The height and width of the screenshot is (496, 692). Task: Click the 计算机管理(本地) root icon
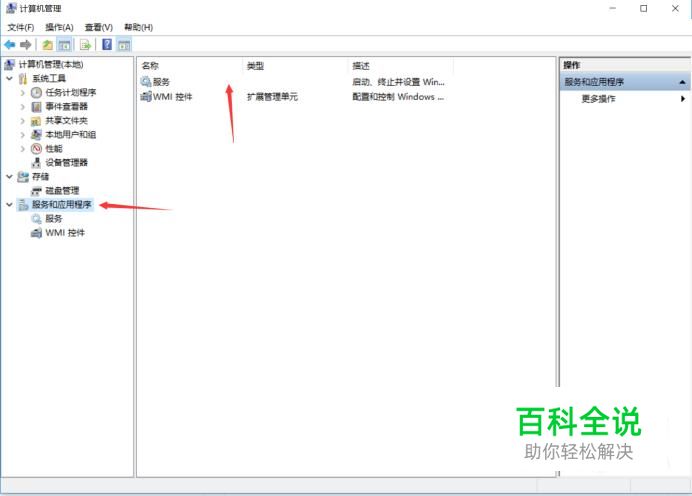coord(9,64)
